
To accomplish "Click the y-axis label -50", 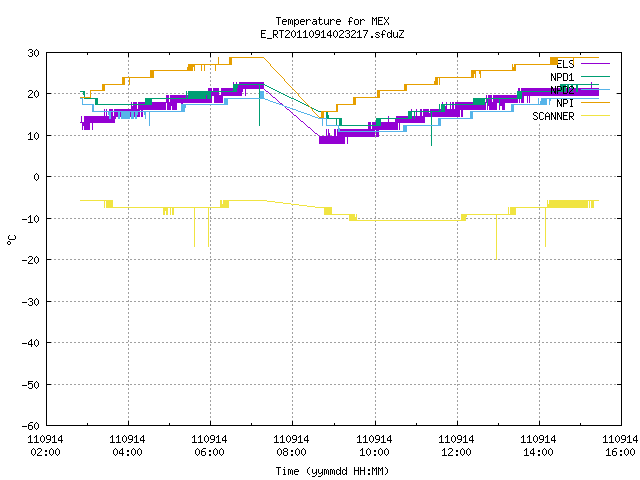I will coord(31,384).
